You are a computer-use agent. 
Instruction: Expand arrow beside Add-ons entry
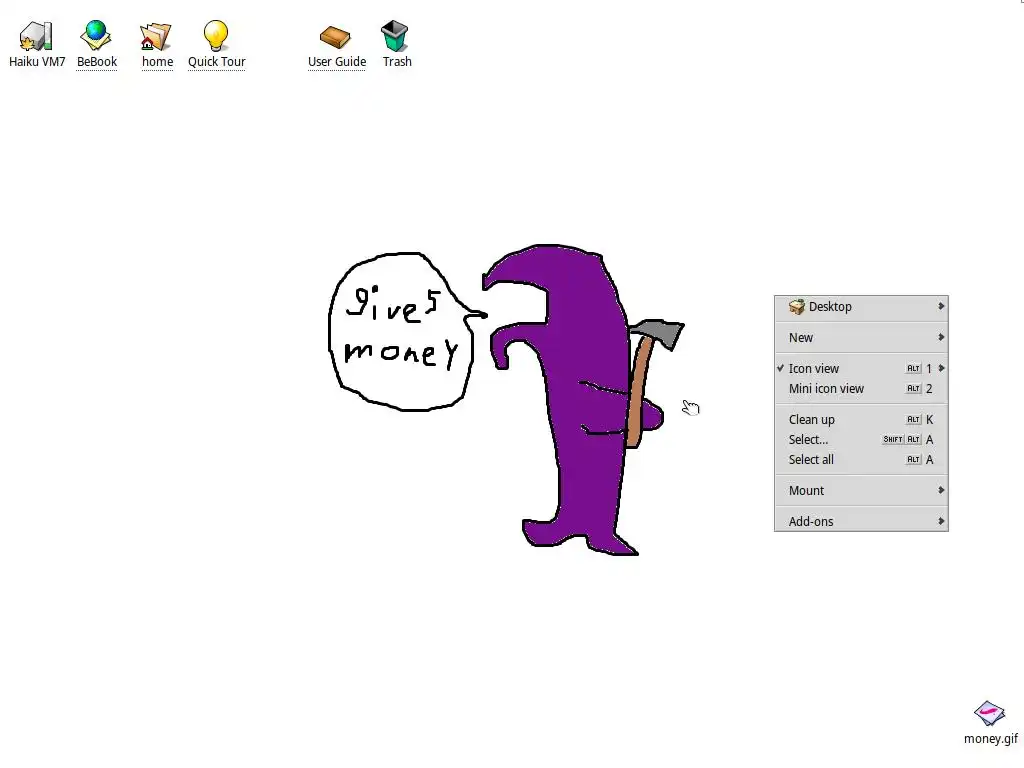[x=941, y=521]
